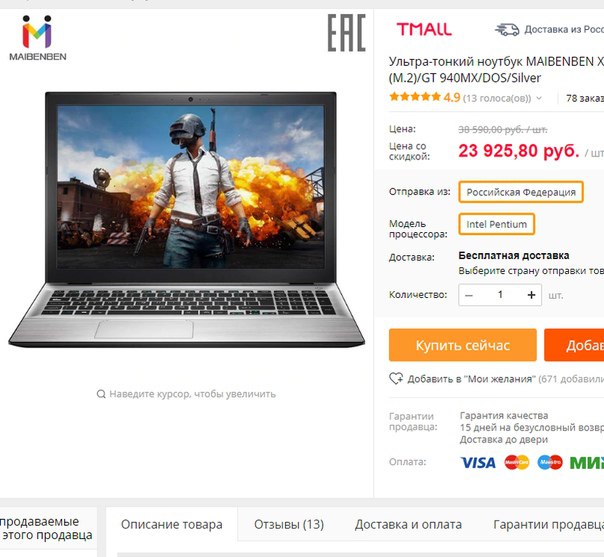
Task: Click the MAIBENBEN brand logo
Action: [38, 38]
